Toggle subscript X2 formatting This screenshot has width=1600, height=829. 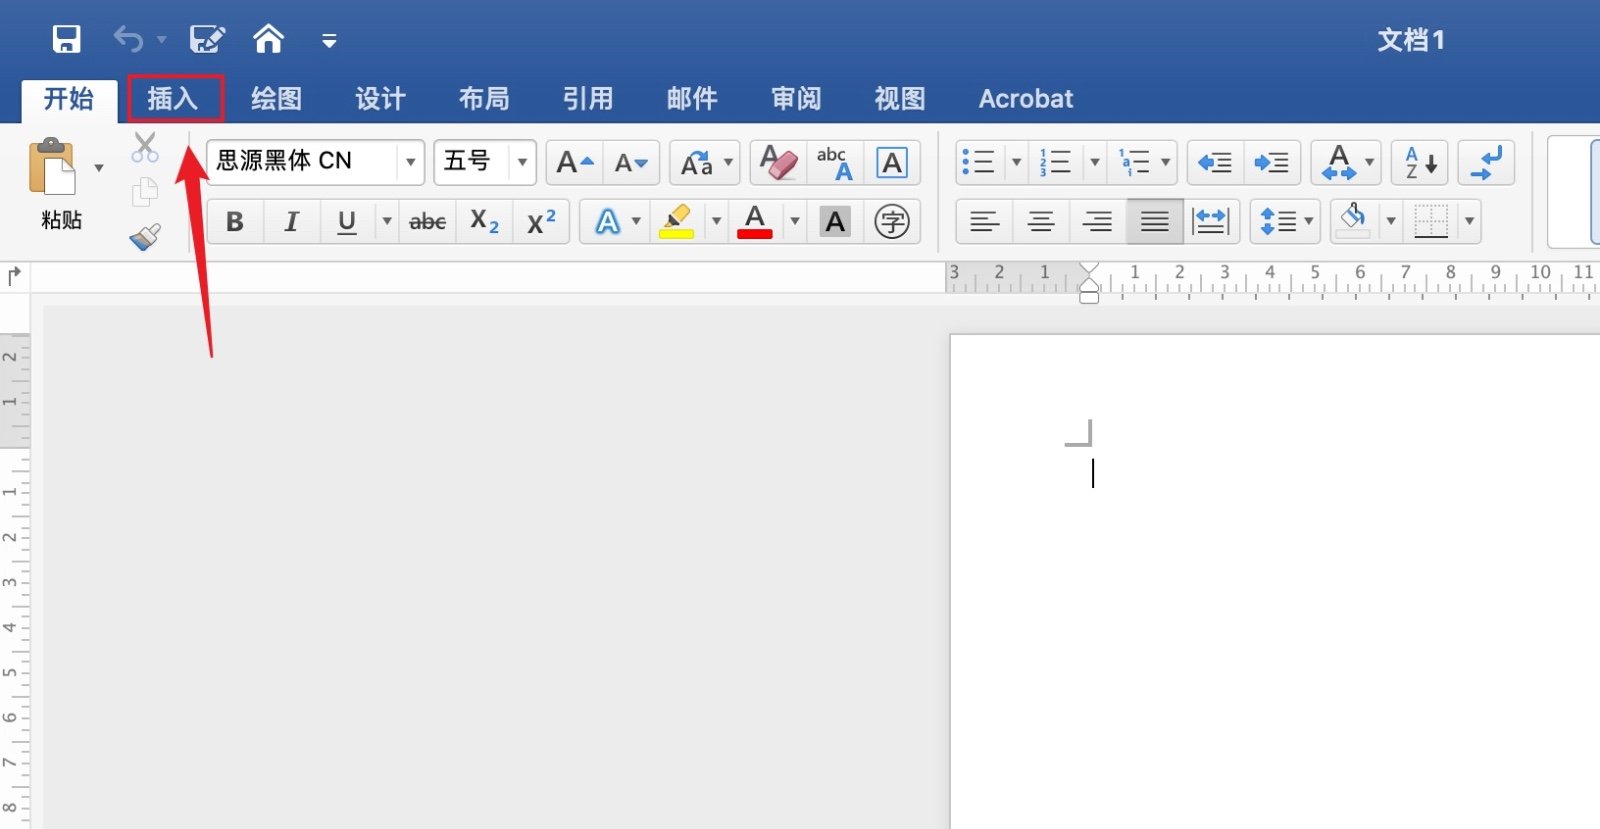click(x=485, y=222)
